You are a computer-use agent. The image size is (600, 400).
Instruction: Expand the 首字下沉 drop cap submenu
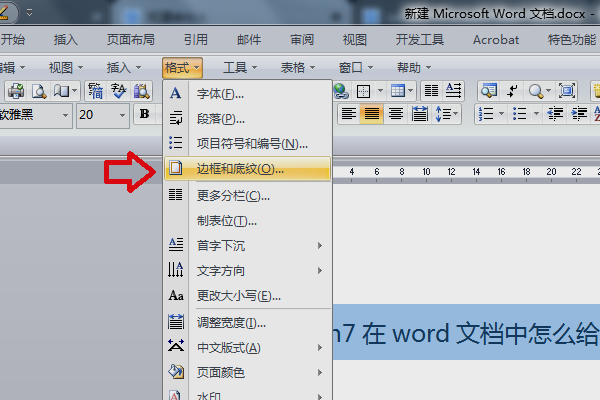247,245
